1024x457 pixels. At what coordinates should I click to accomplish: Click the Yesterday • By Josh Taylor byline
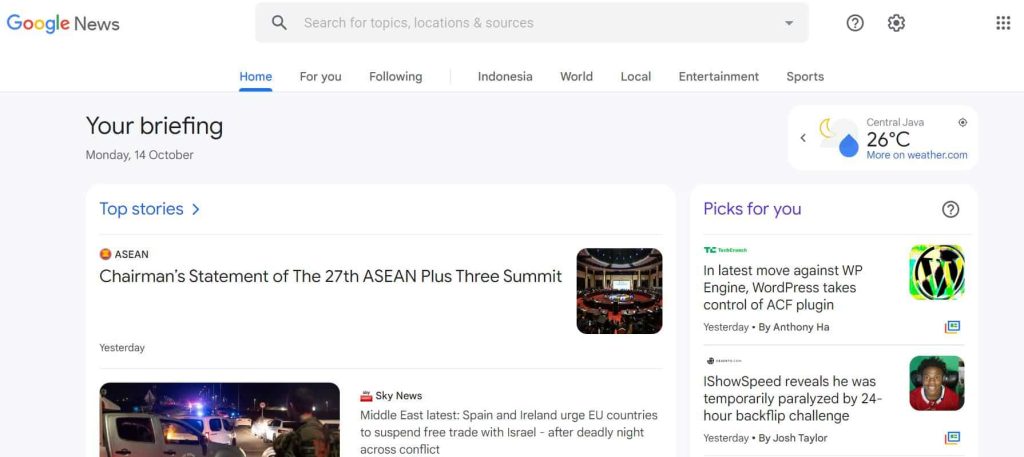(x=765, y=438)
